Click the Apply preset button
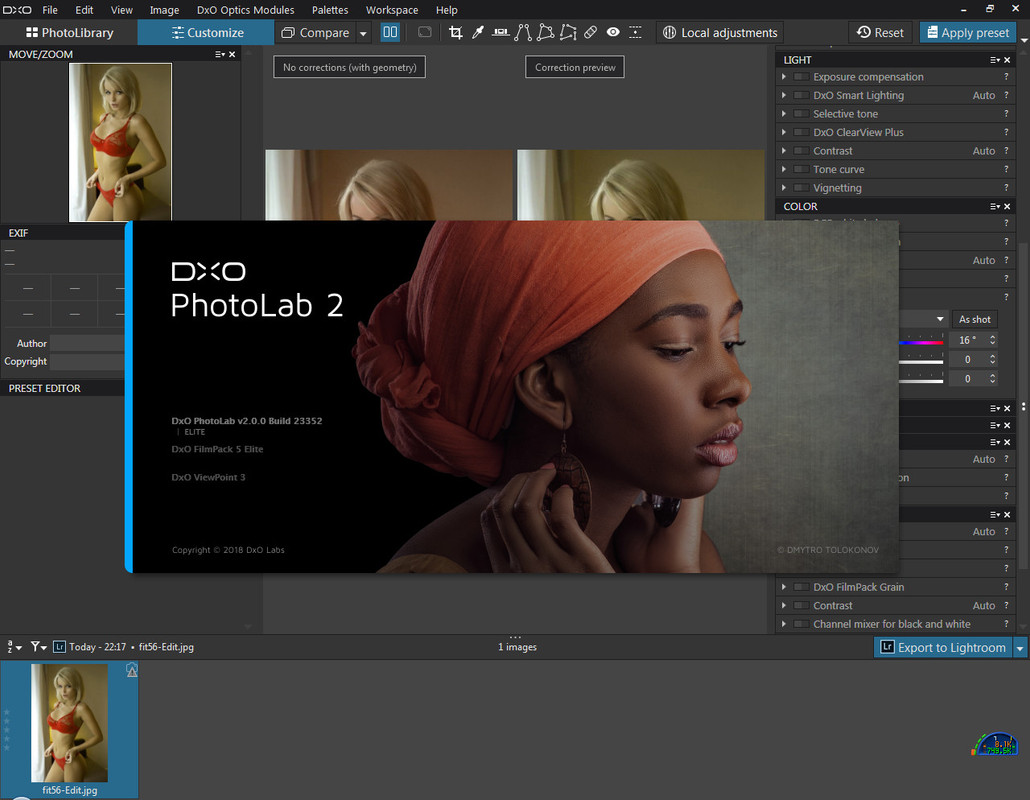 click(x=966, y=33)
